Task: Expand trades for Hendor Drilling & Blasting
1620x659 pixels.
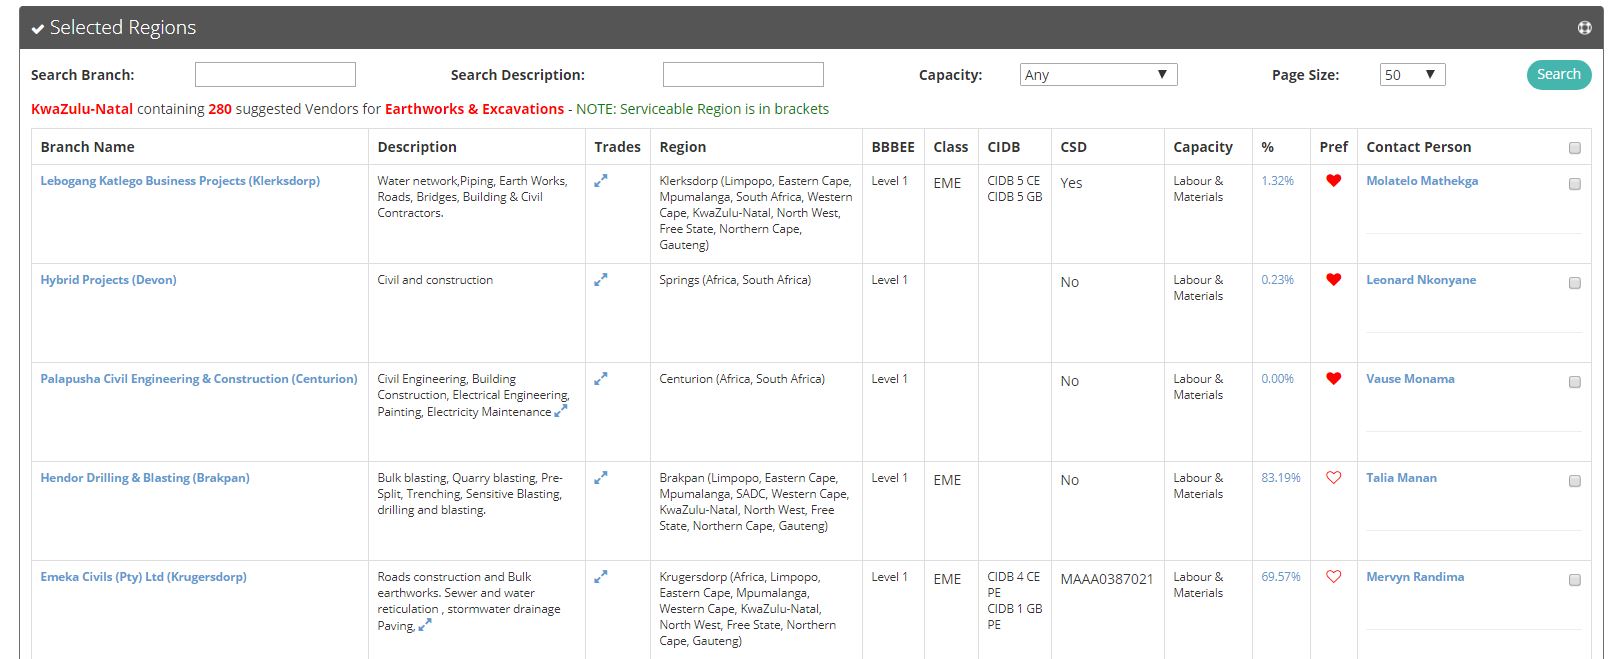Action: point(600,478)
